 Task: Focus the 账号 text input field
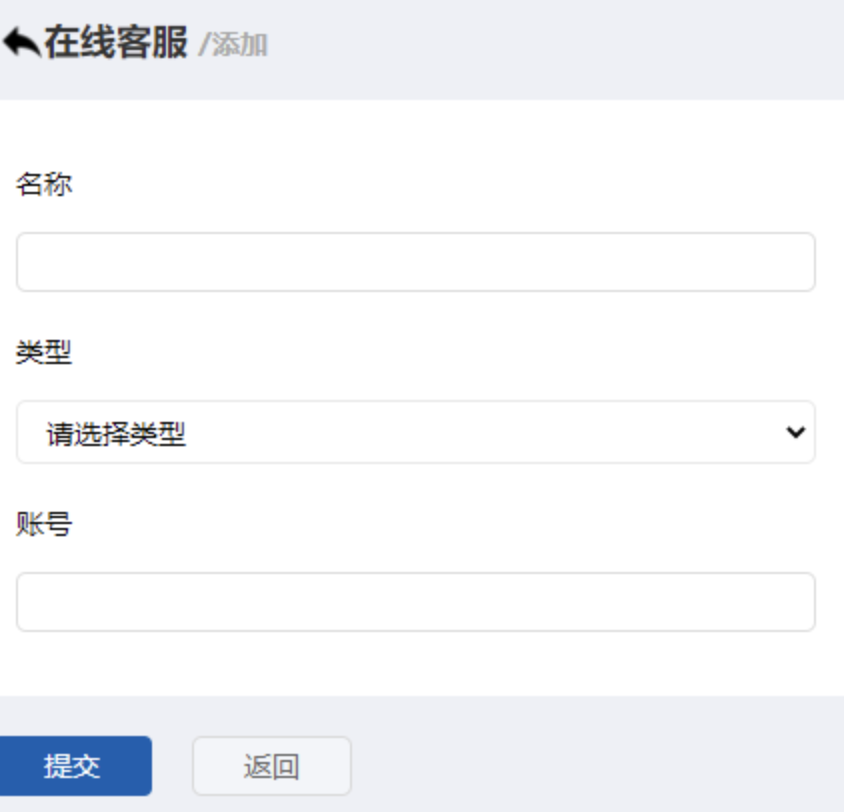click(416, 602)
